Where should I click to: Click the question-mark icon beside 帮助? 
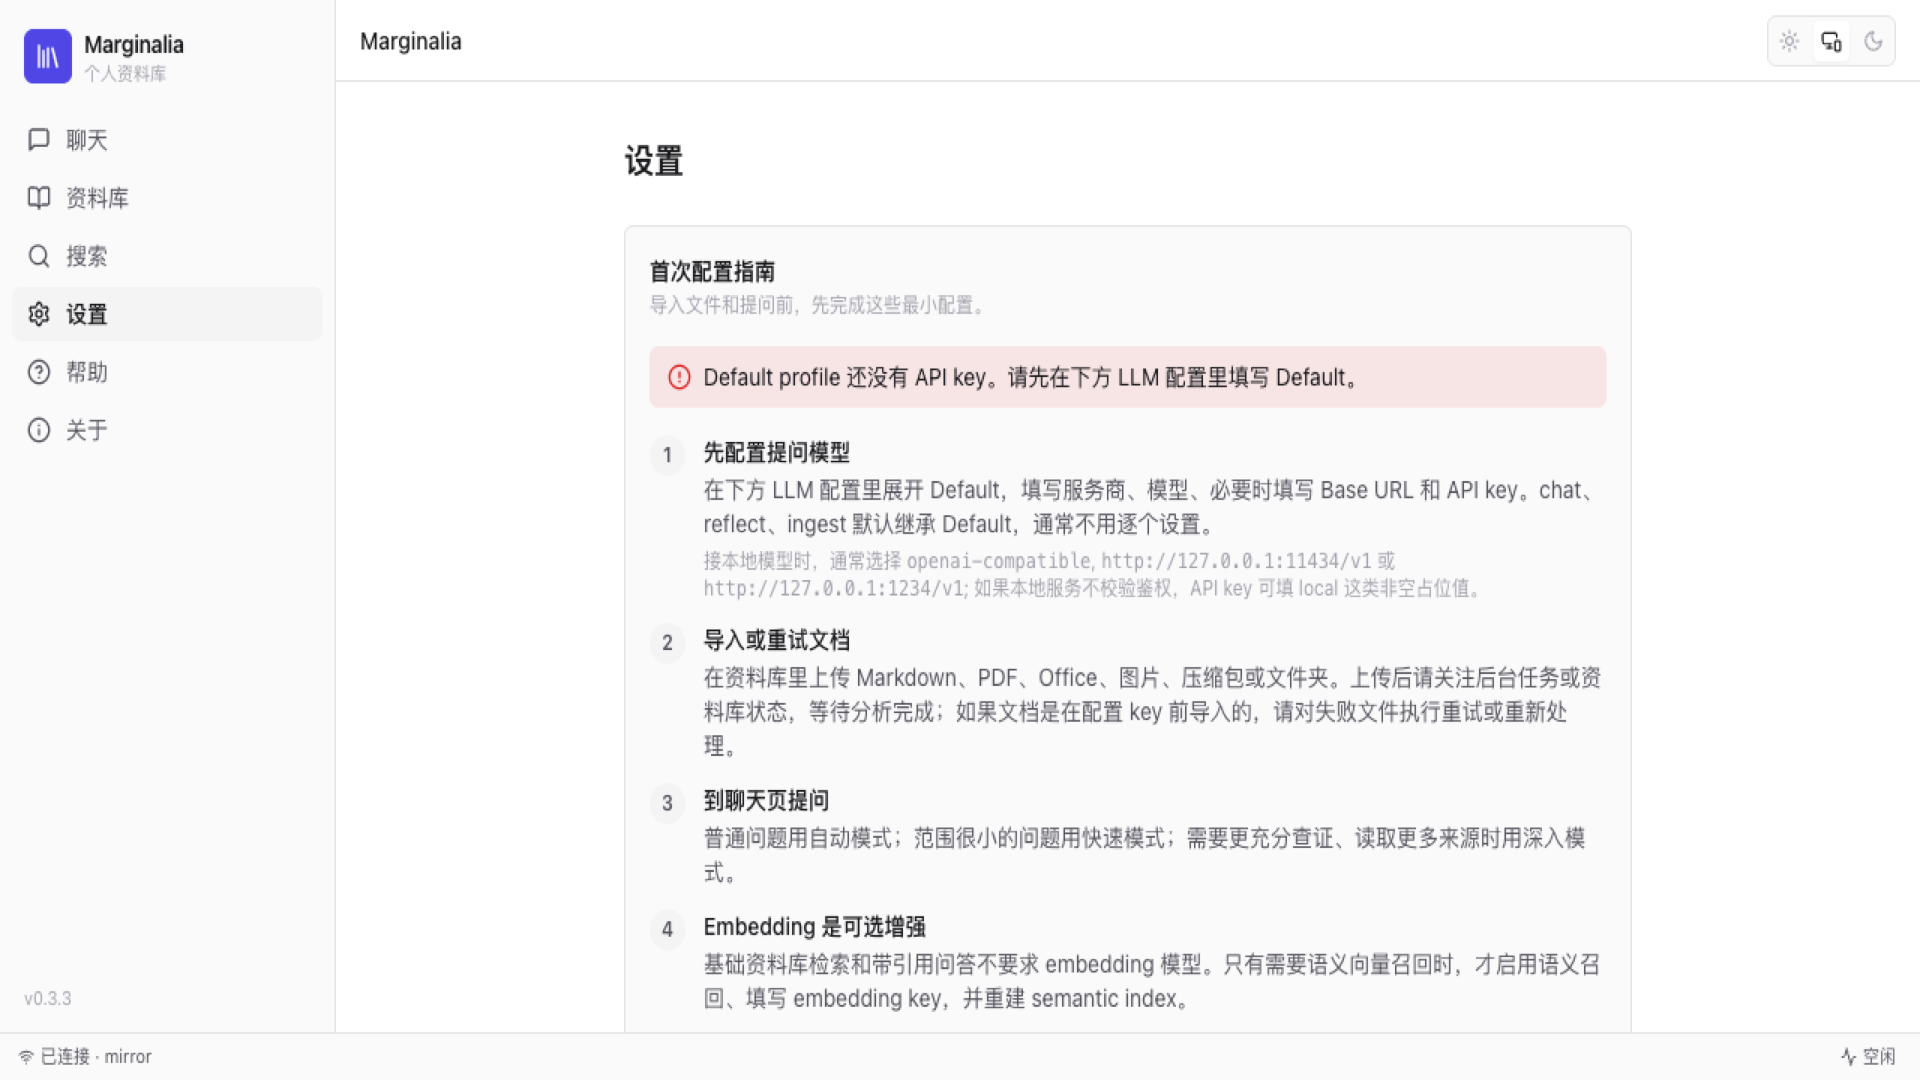[x=39, y=372]
